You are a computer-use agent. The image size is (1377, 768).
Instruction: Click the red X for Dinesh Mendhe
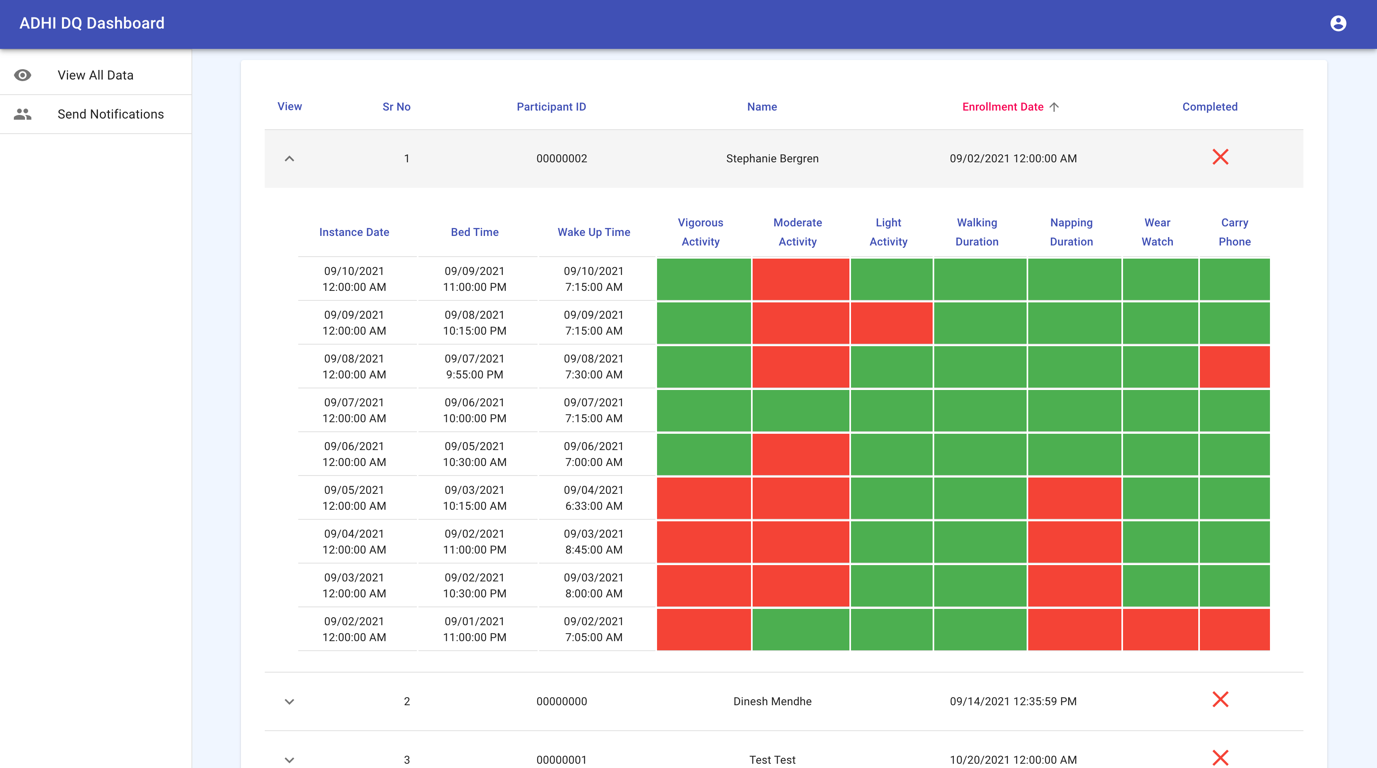pos(1220,700)
